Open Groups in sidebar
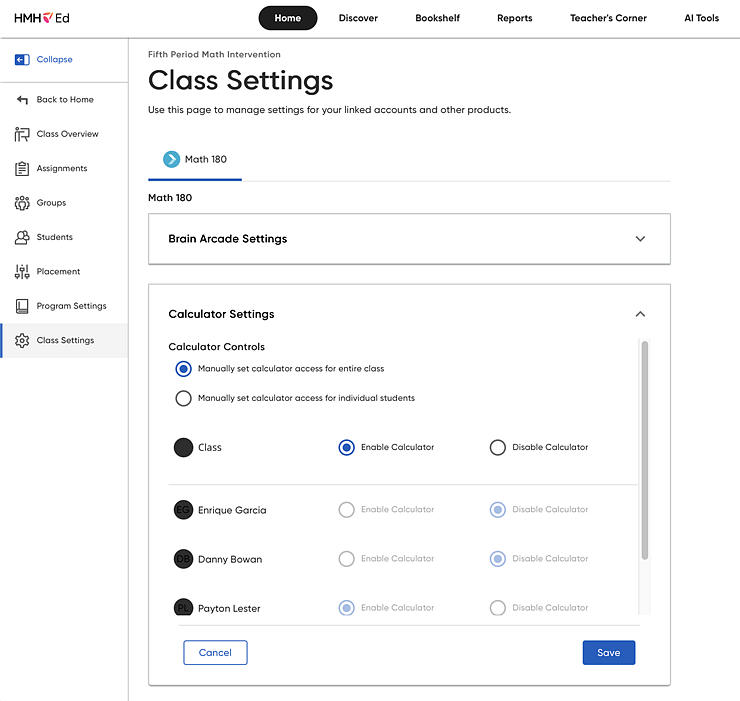The width and height of the screenshot is (740, 701). pyautogui.click(x=51, y=203)
